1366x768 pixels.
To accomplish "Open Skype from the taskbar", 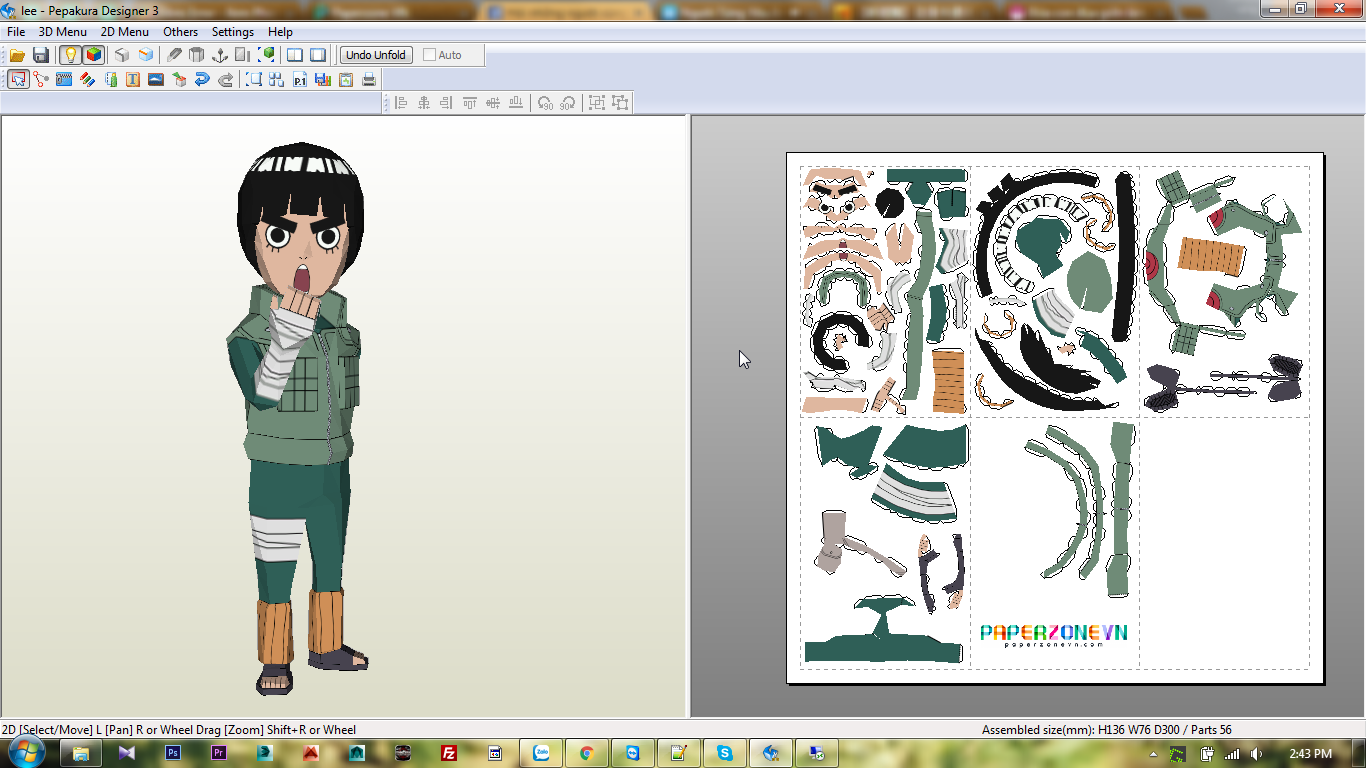I will [x=725, y=753].
